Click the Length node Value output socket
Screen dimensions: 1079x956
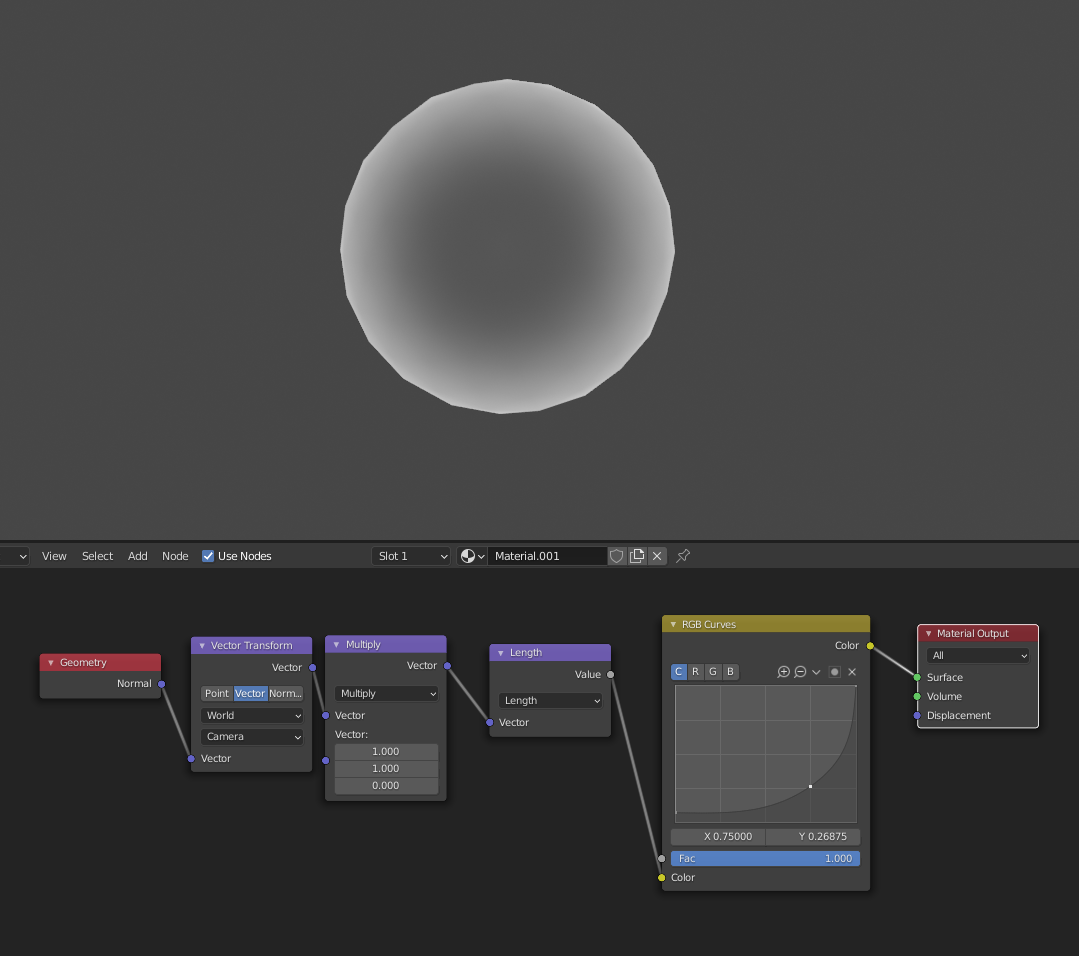[x=610, y=674]
